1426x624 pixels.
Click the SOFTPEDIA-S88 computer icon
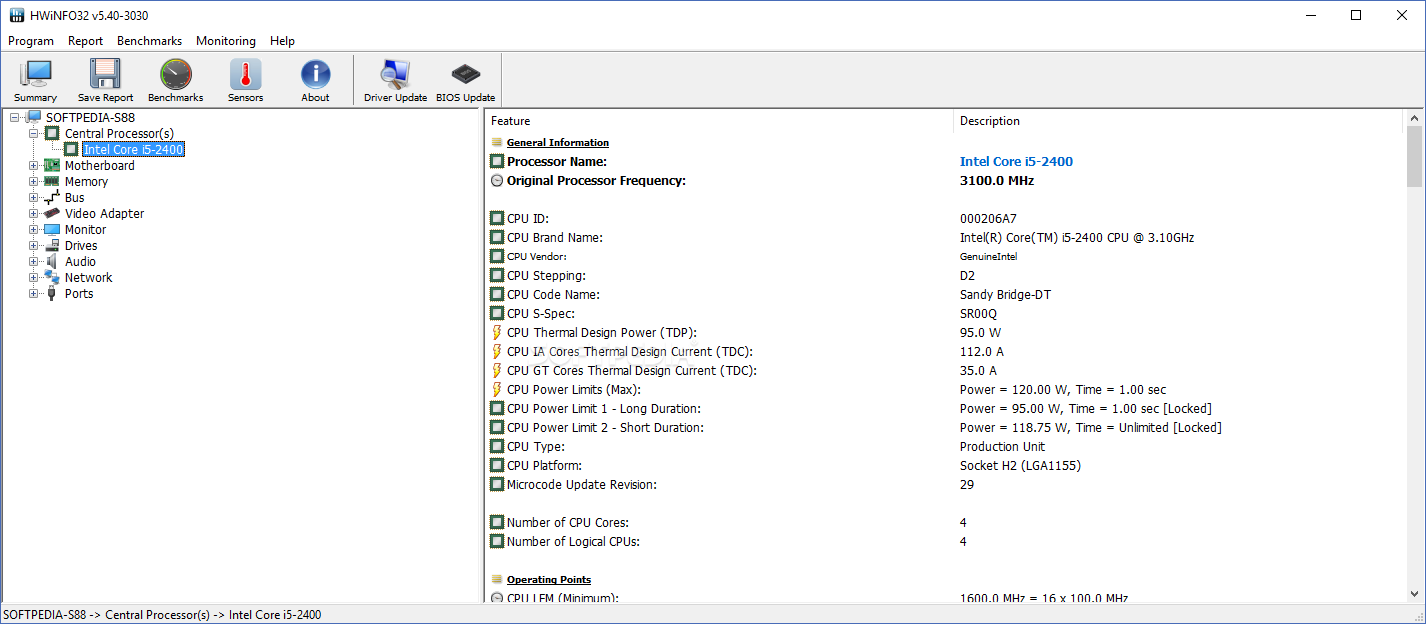[33, 117]
